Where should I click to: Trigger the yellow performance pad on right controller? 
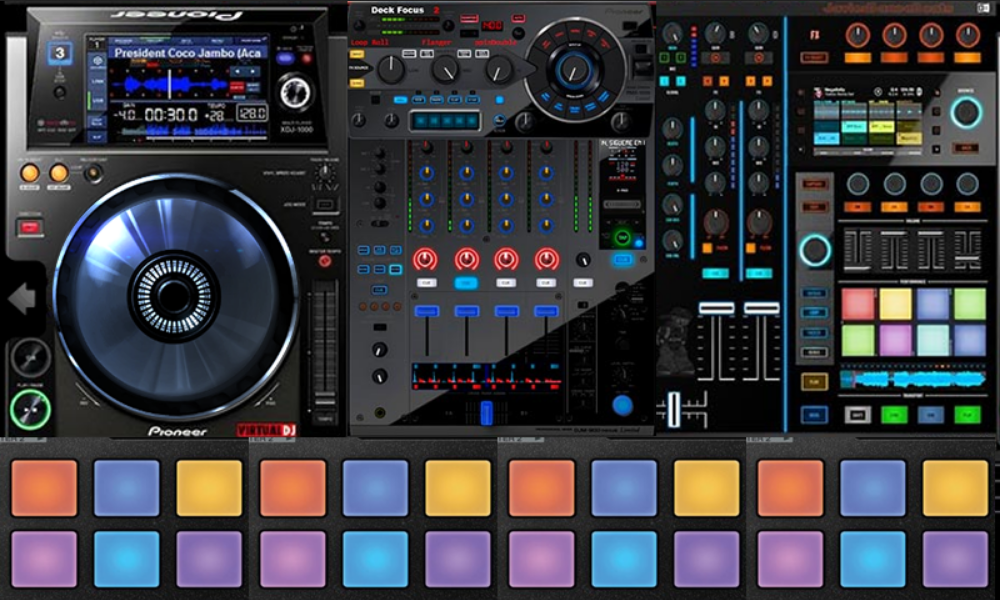tap(895, 304)
